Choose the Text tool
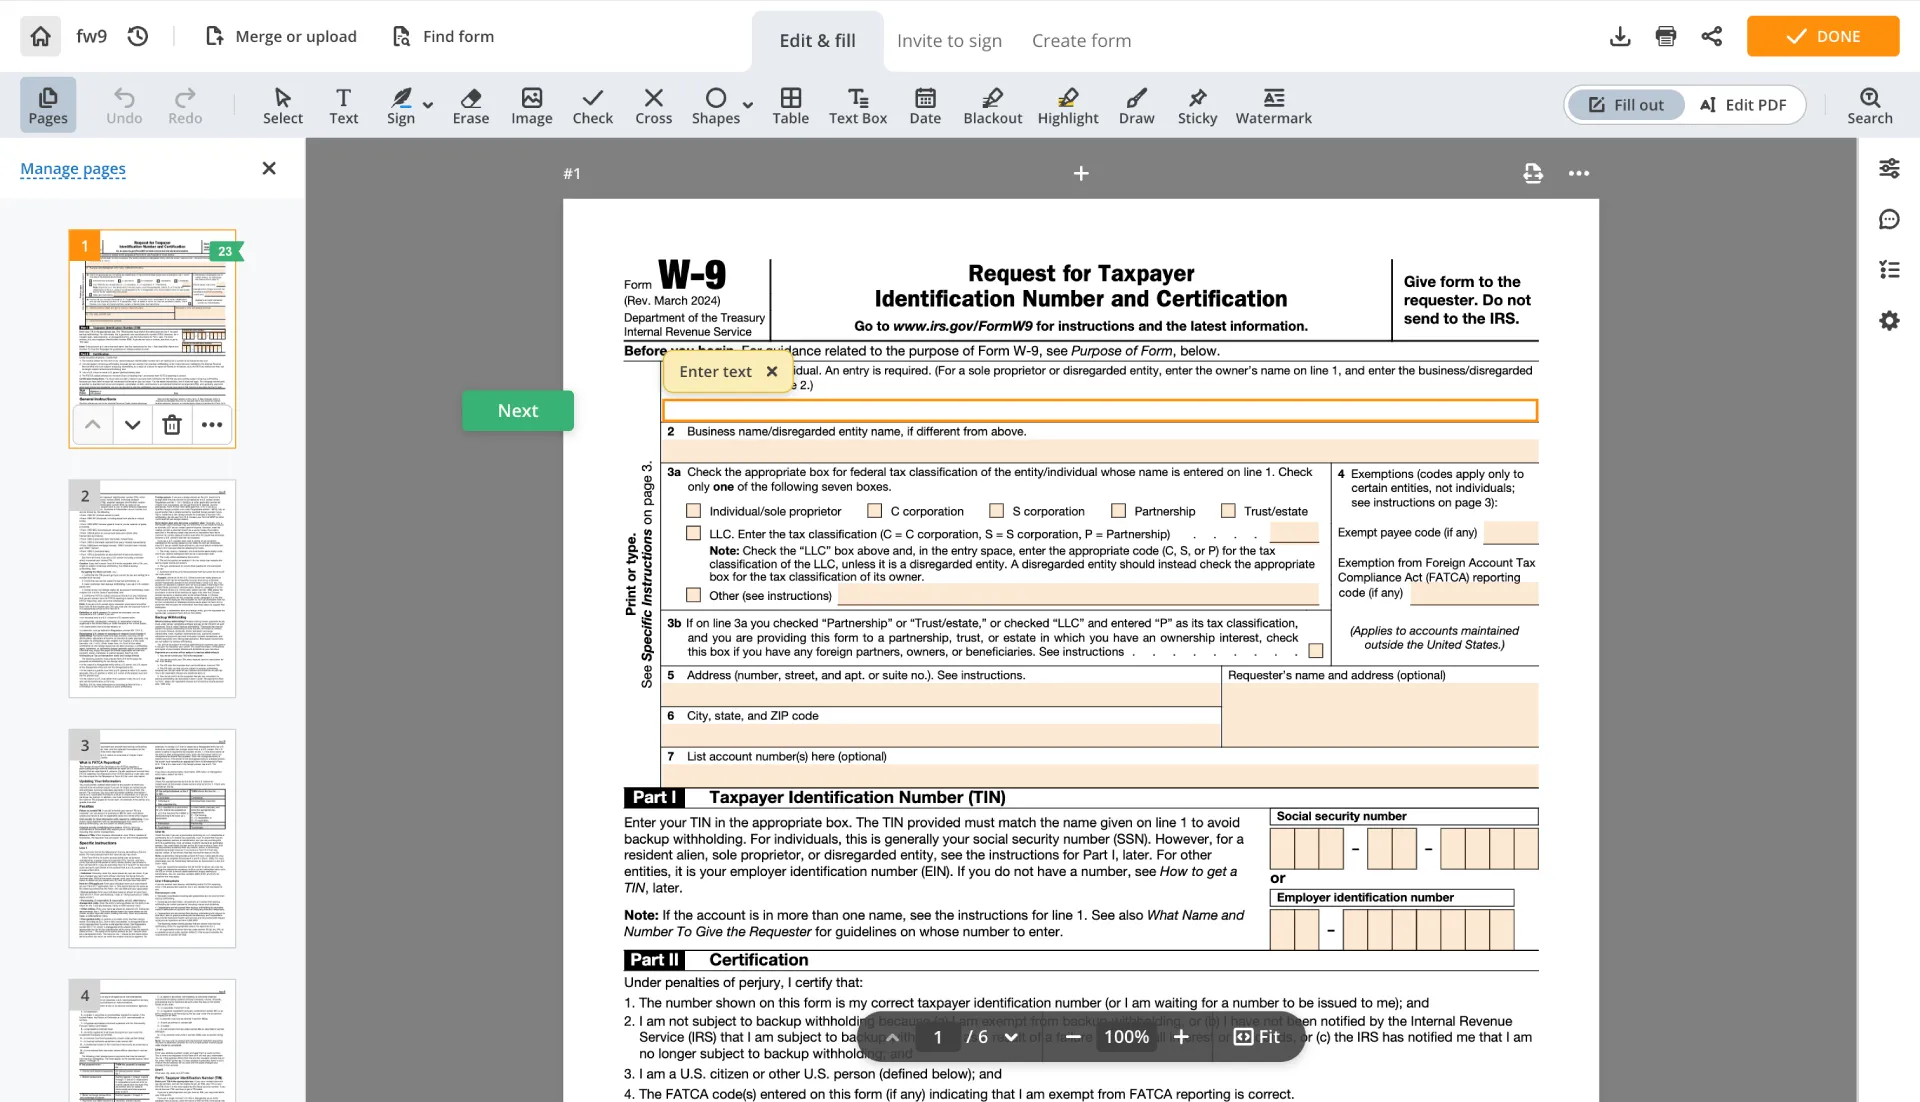This screenshot has height=1102, width=1920. pyautogui.click(x=343, y=105)
